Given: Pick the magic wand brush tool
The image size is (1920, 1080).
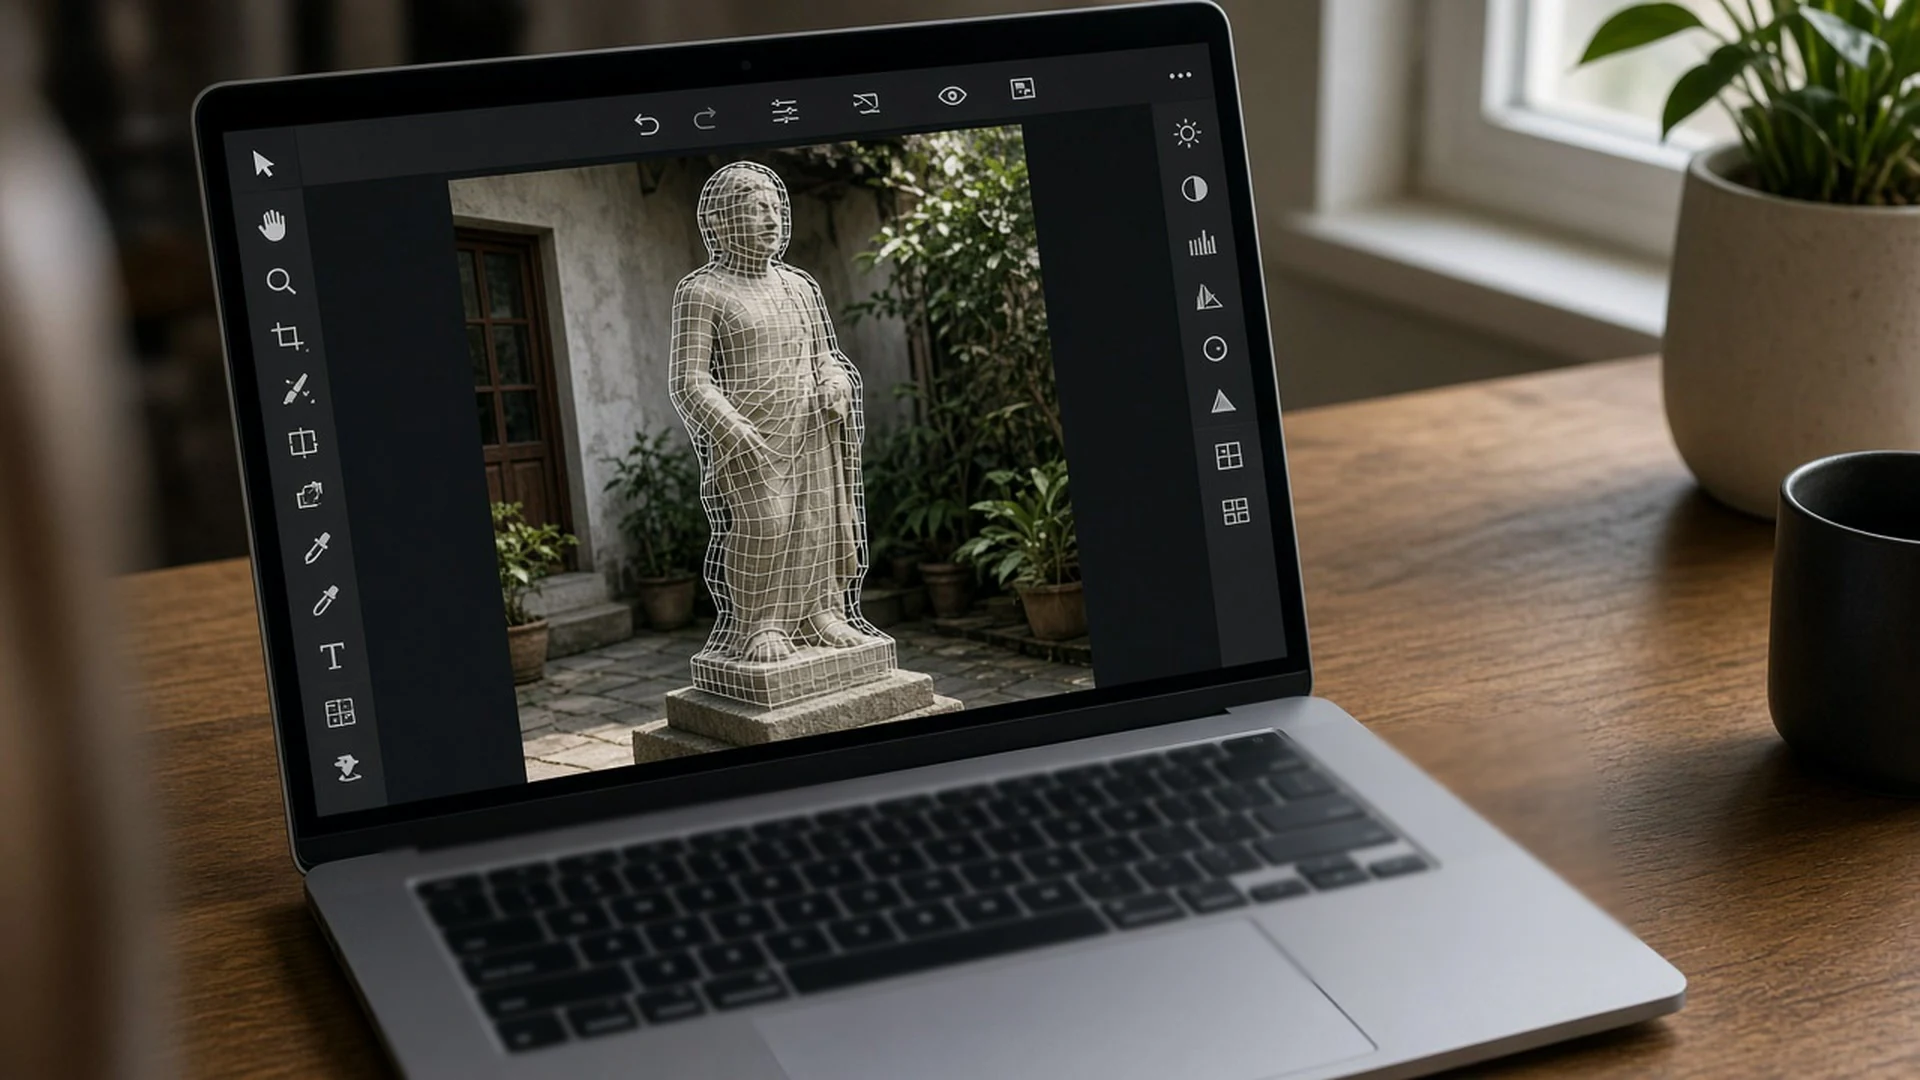Looking at the screenshot, I should point(297,389).
